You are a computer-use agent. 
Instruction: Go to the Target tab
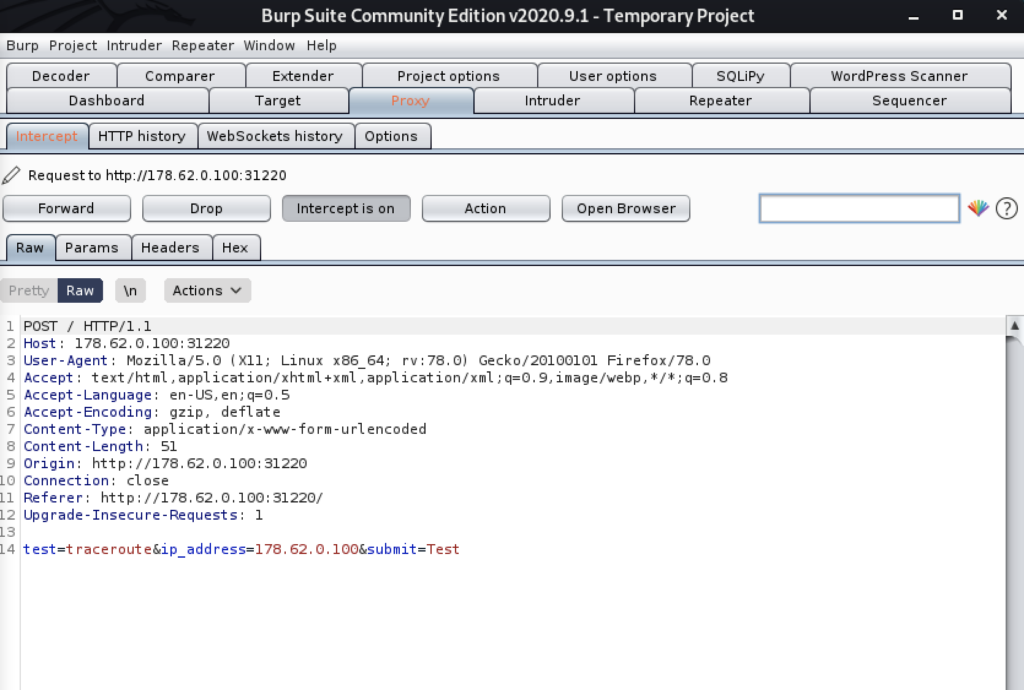pyautogui.click(x=278, y=101)
